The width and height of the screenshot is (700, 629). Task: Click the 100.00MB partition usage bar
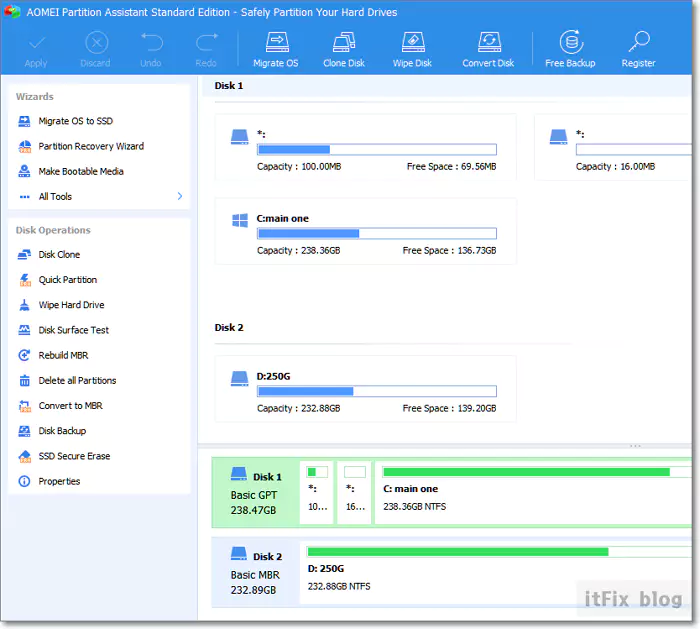pos(377,150)
